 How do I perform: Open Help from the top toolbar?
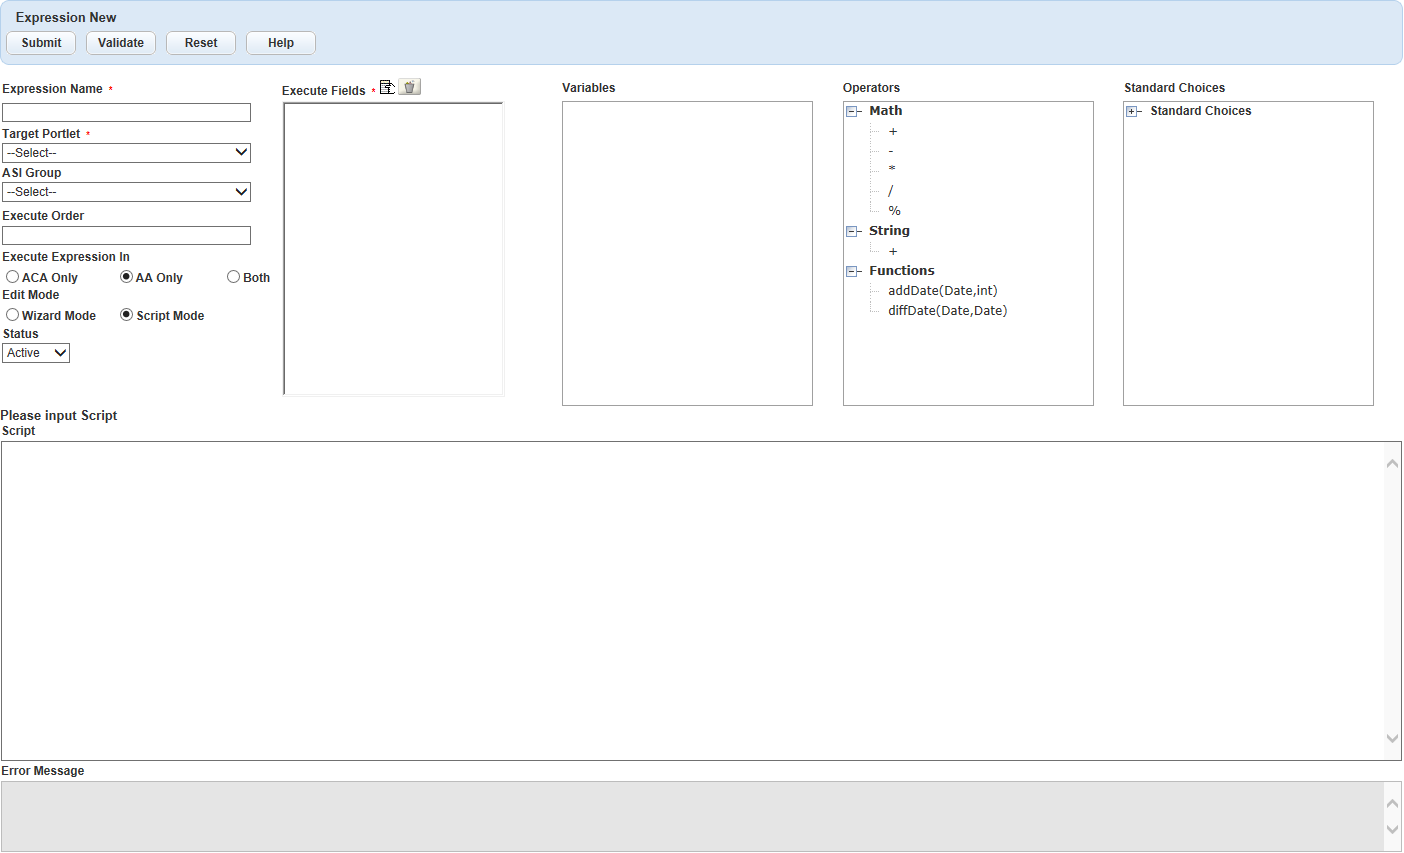point(281,43)
